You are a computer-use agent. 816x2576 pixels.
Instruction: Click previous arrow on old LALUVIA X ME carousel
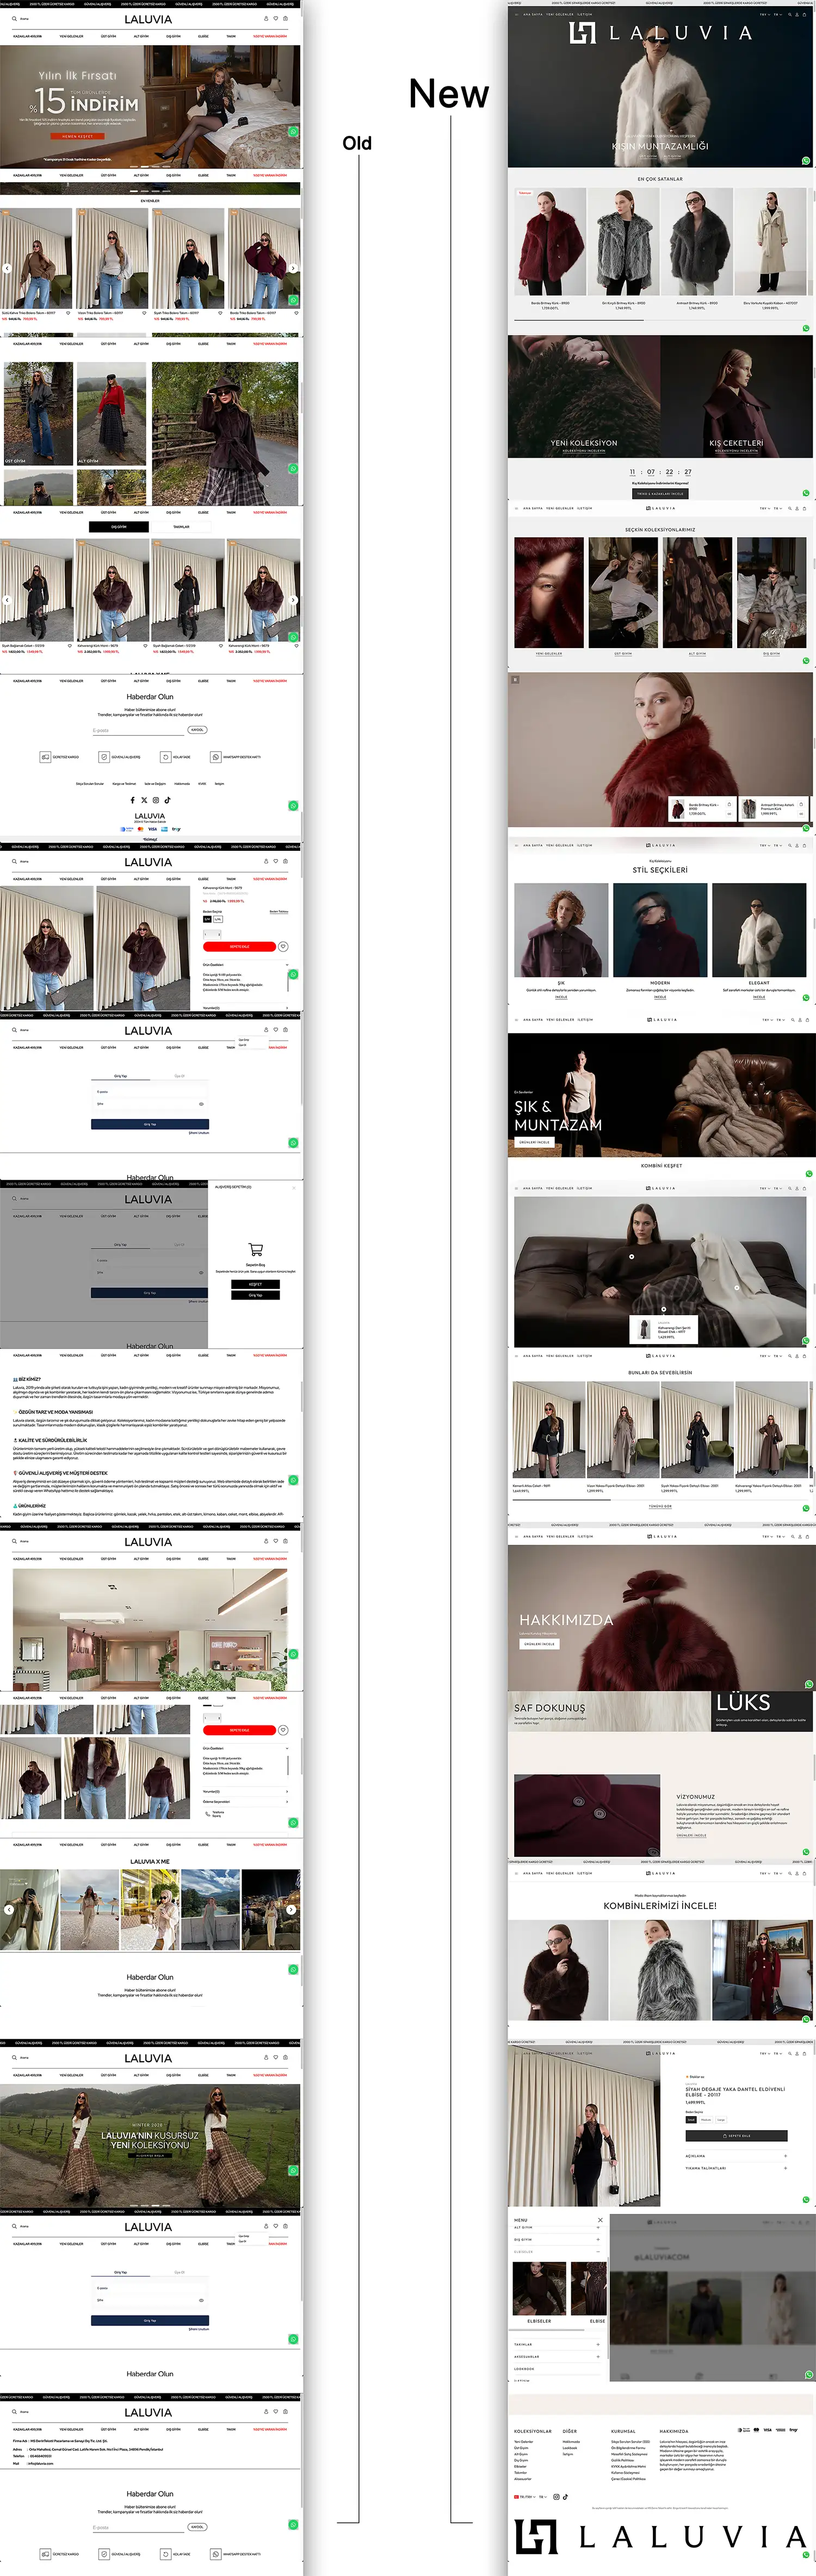coord(9,1909)
